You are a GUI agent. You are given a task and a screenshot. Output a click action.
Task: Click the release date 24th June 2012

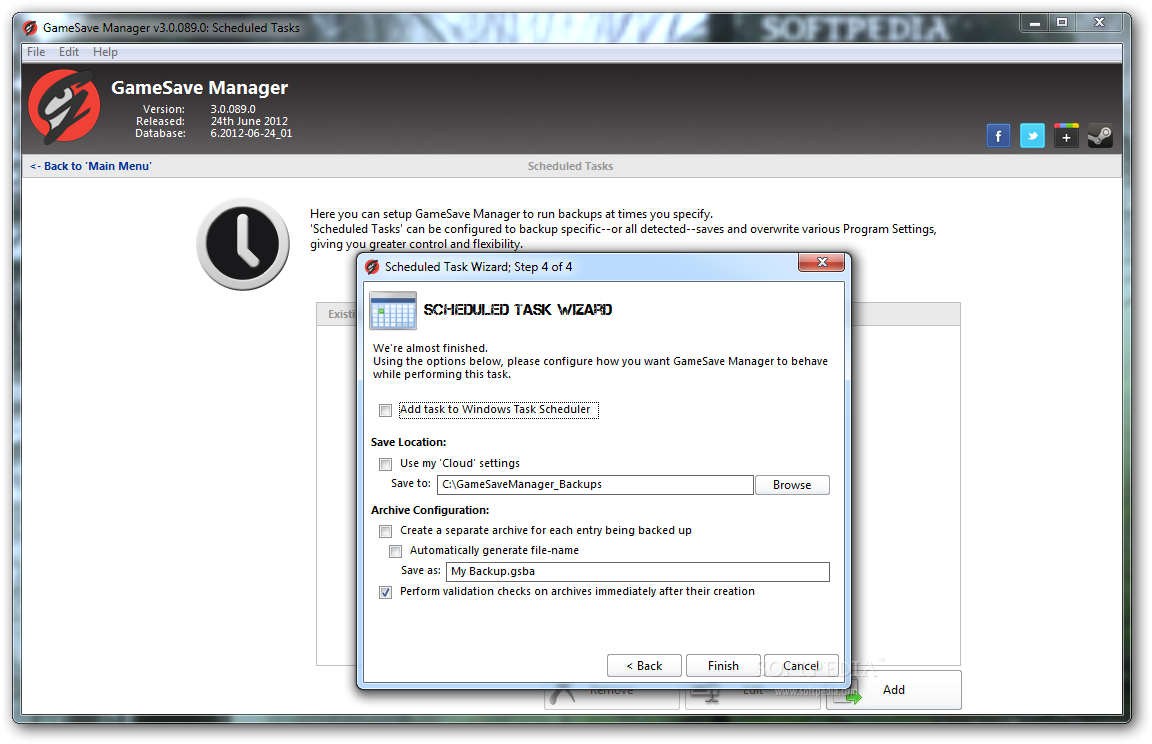point(249,121)
